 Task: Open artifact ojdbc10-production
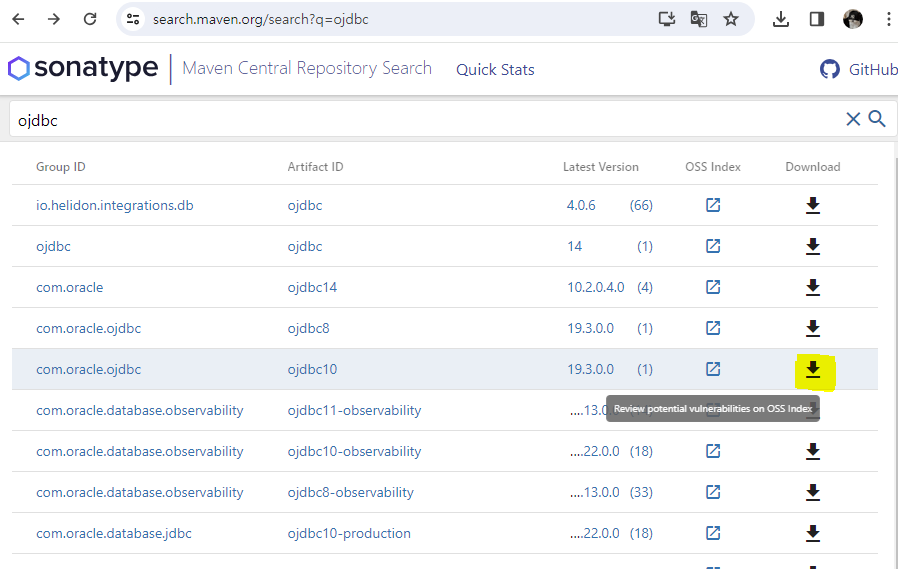click(x=349, y=534)
